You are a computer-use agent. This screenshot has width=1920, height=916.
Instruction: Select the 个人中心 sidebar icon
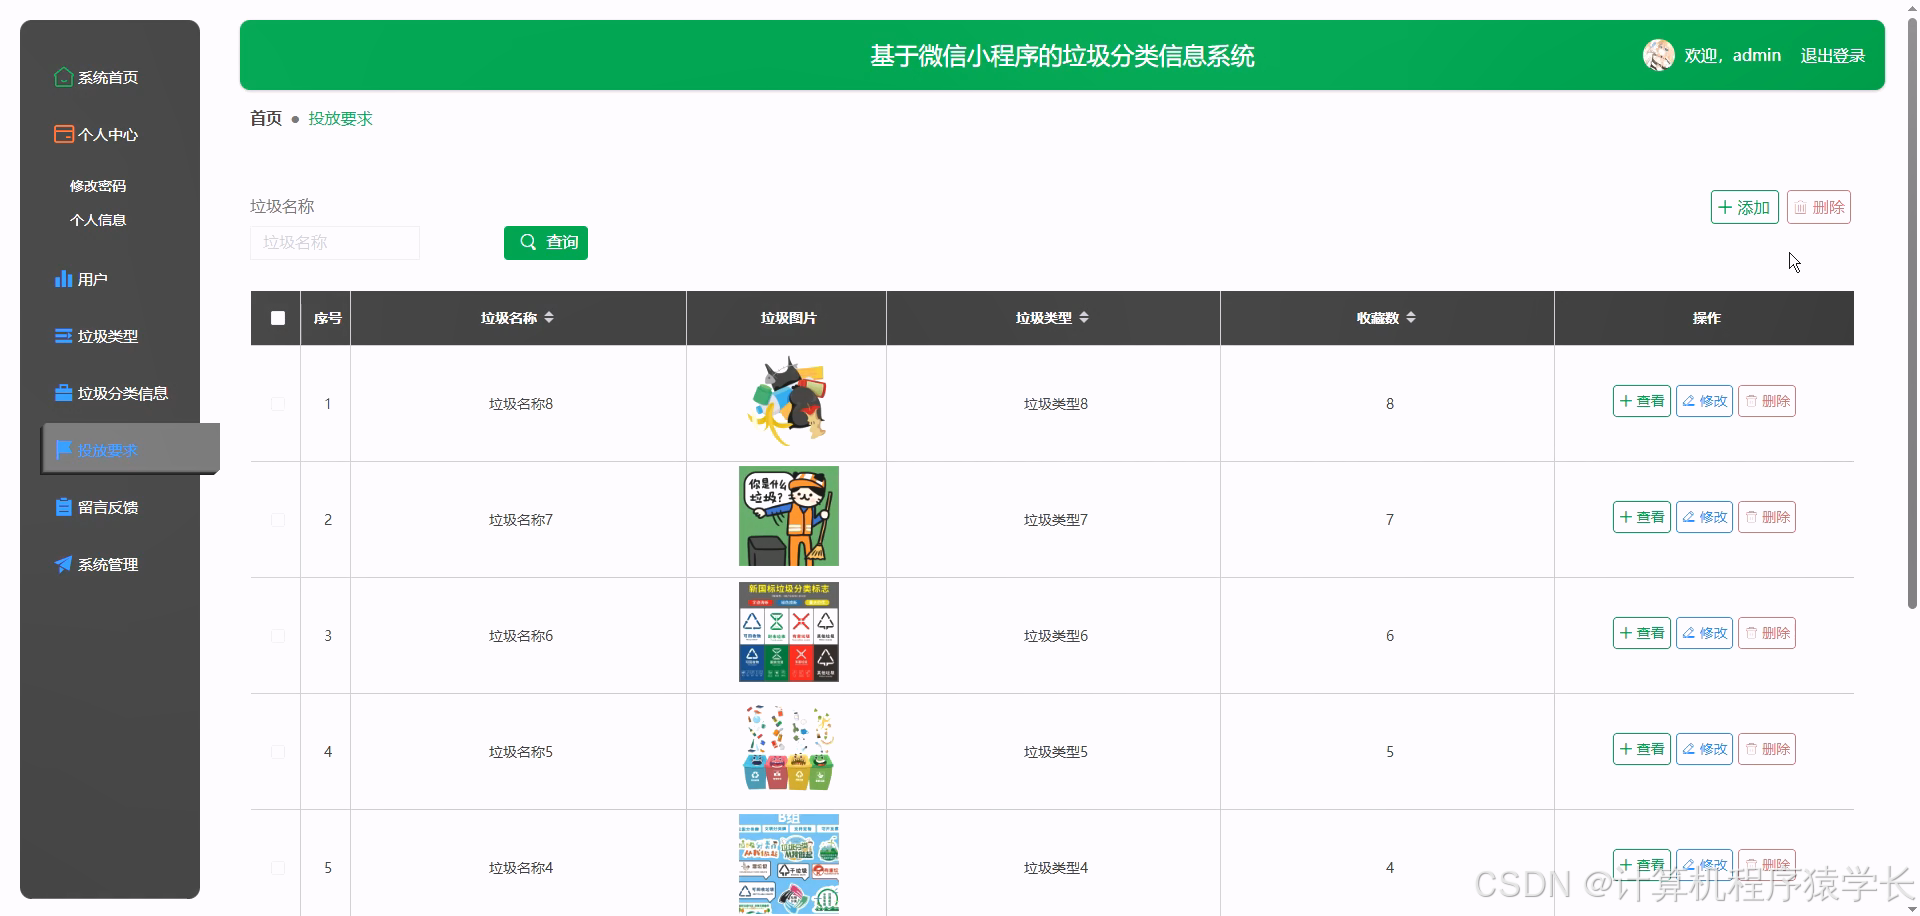coord(62,133)
